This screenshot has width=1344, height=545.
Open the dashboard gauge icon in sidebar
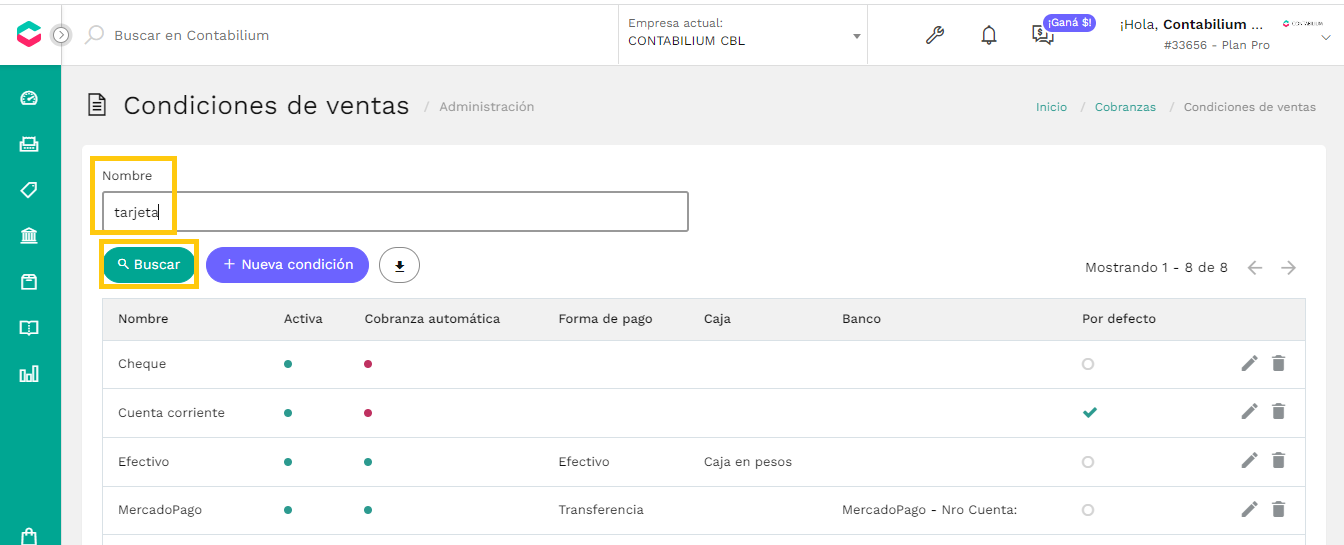(29, 98)
